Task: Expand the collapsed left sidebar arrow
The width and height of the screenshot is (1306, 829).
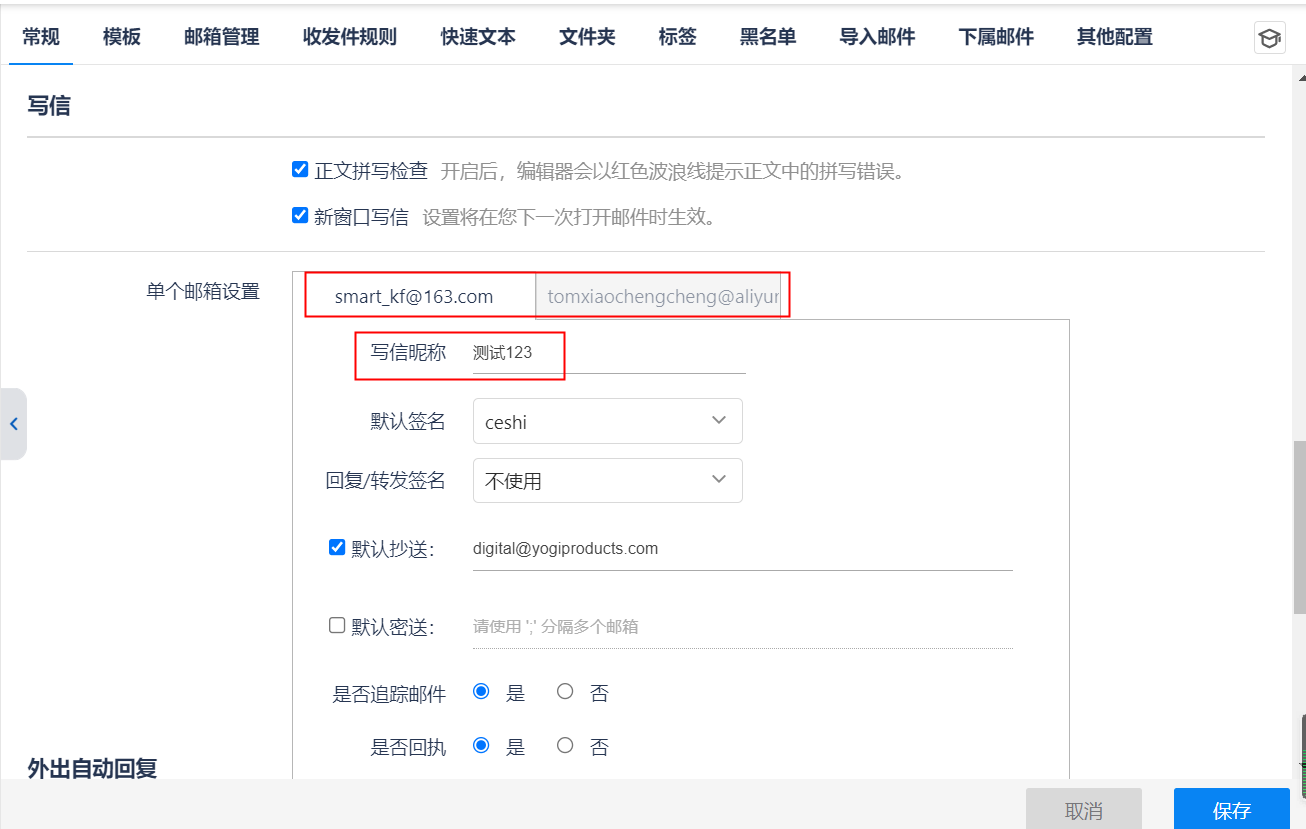Action: [13, 424]
